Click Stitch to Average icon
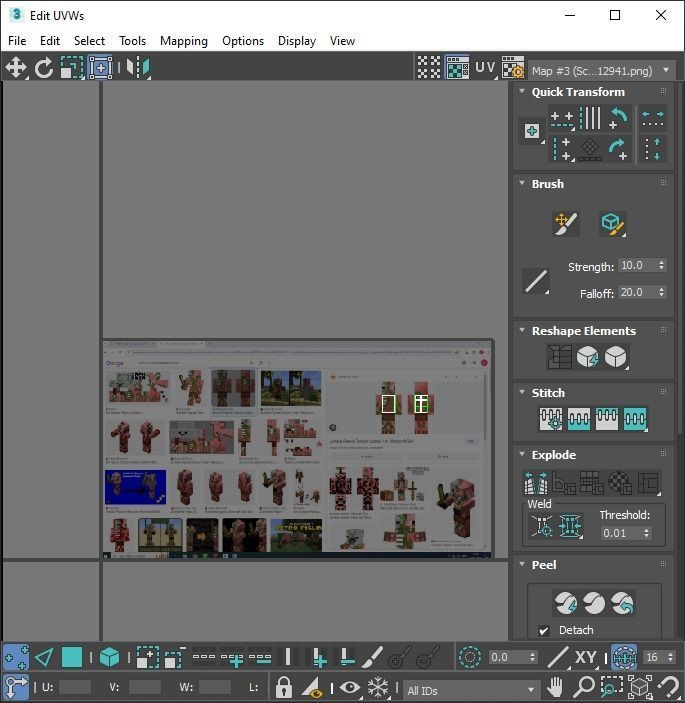This screenshot has height=703, width=685. click(x=579, y=419)
